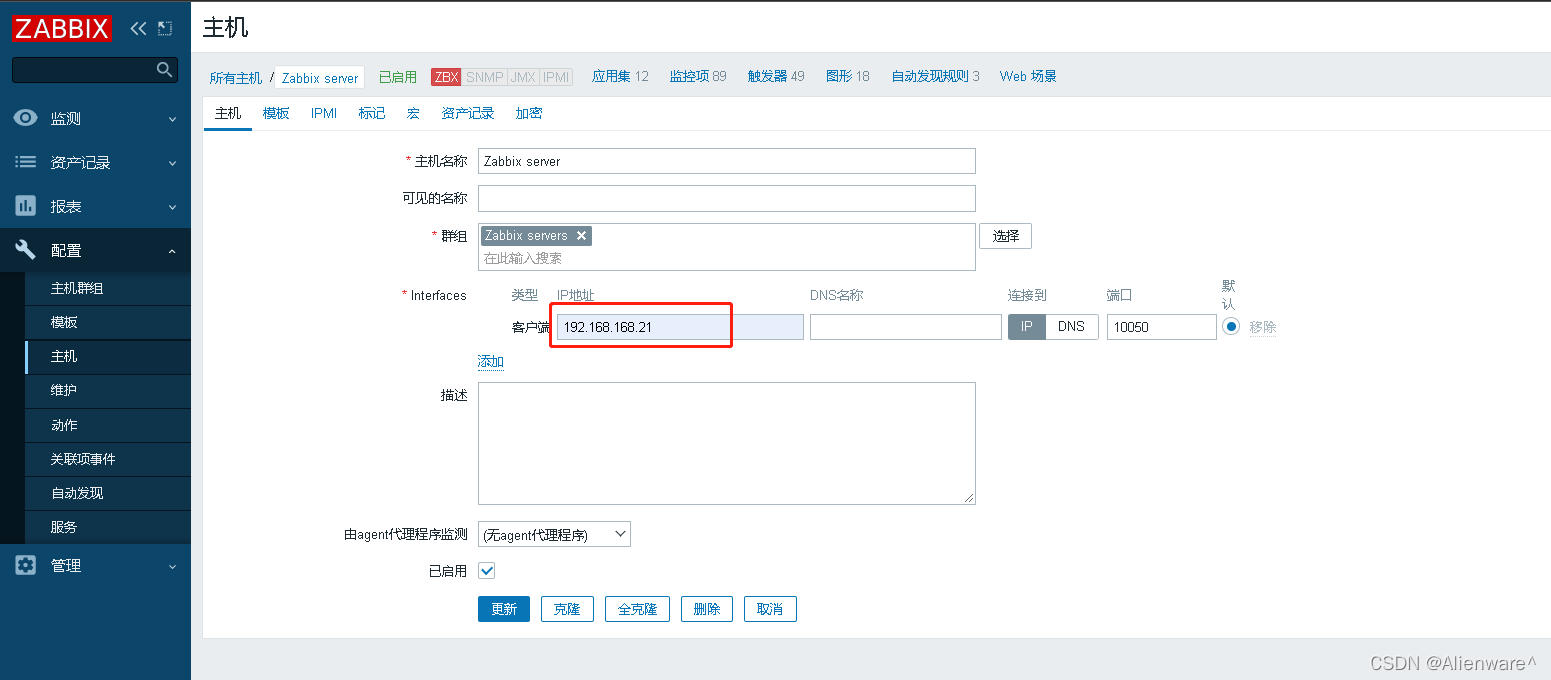1551x680 pixels.
Task: Click the ZABBIX logo
Action: (62, 28)
